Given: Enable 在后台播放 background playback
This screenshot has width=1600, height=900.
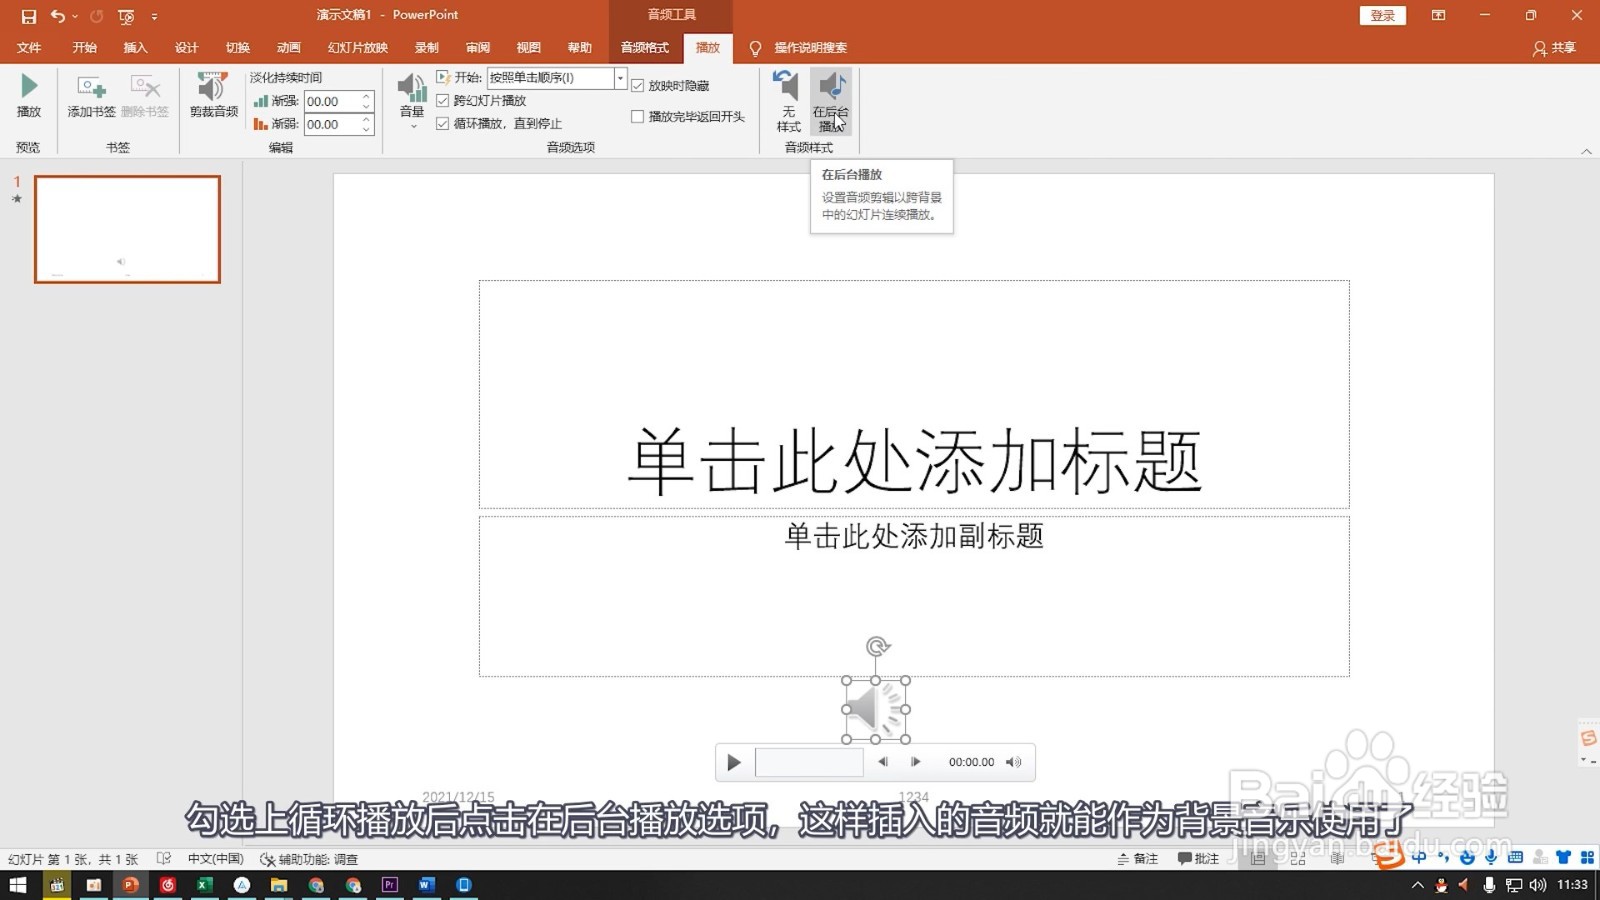Looking at the screenshot, I should [831, 100].
